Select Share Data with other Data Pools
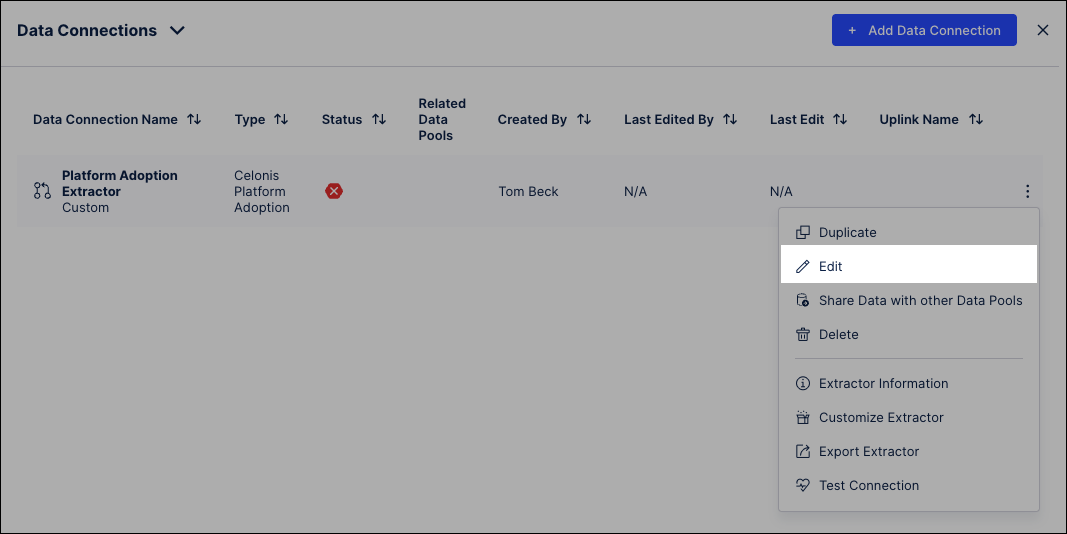The image size is (1067, 534). (920, 300)
